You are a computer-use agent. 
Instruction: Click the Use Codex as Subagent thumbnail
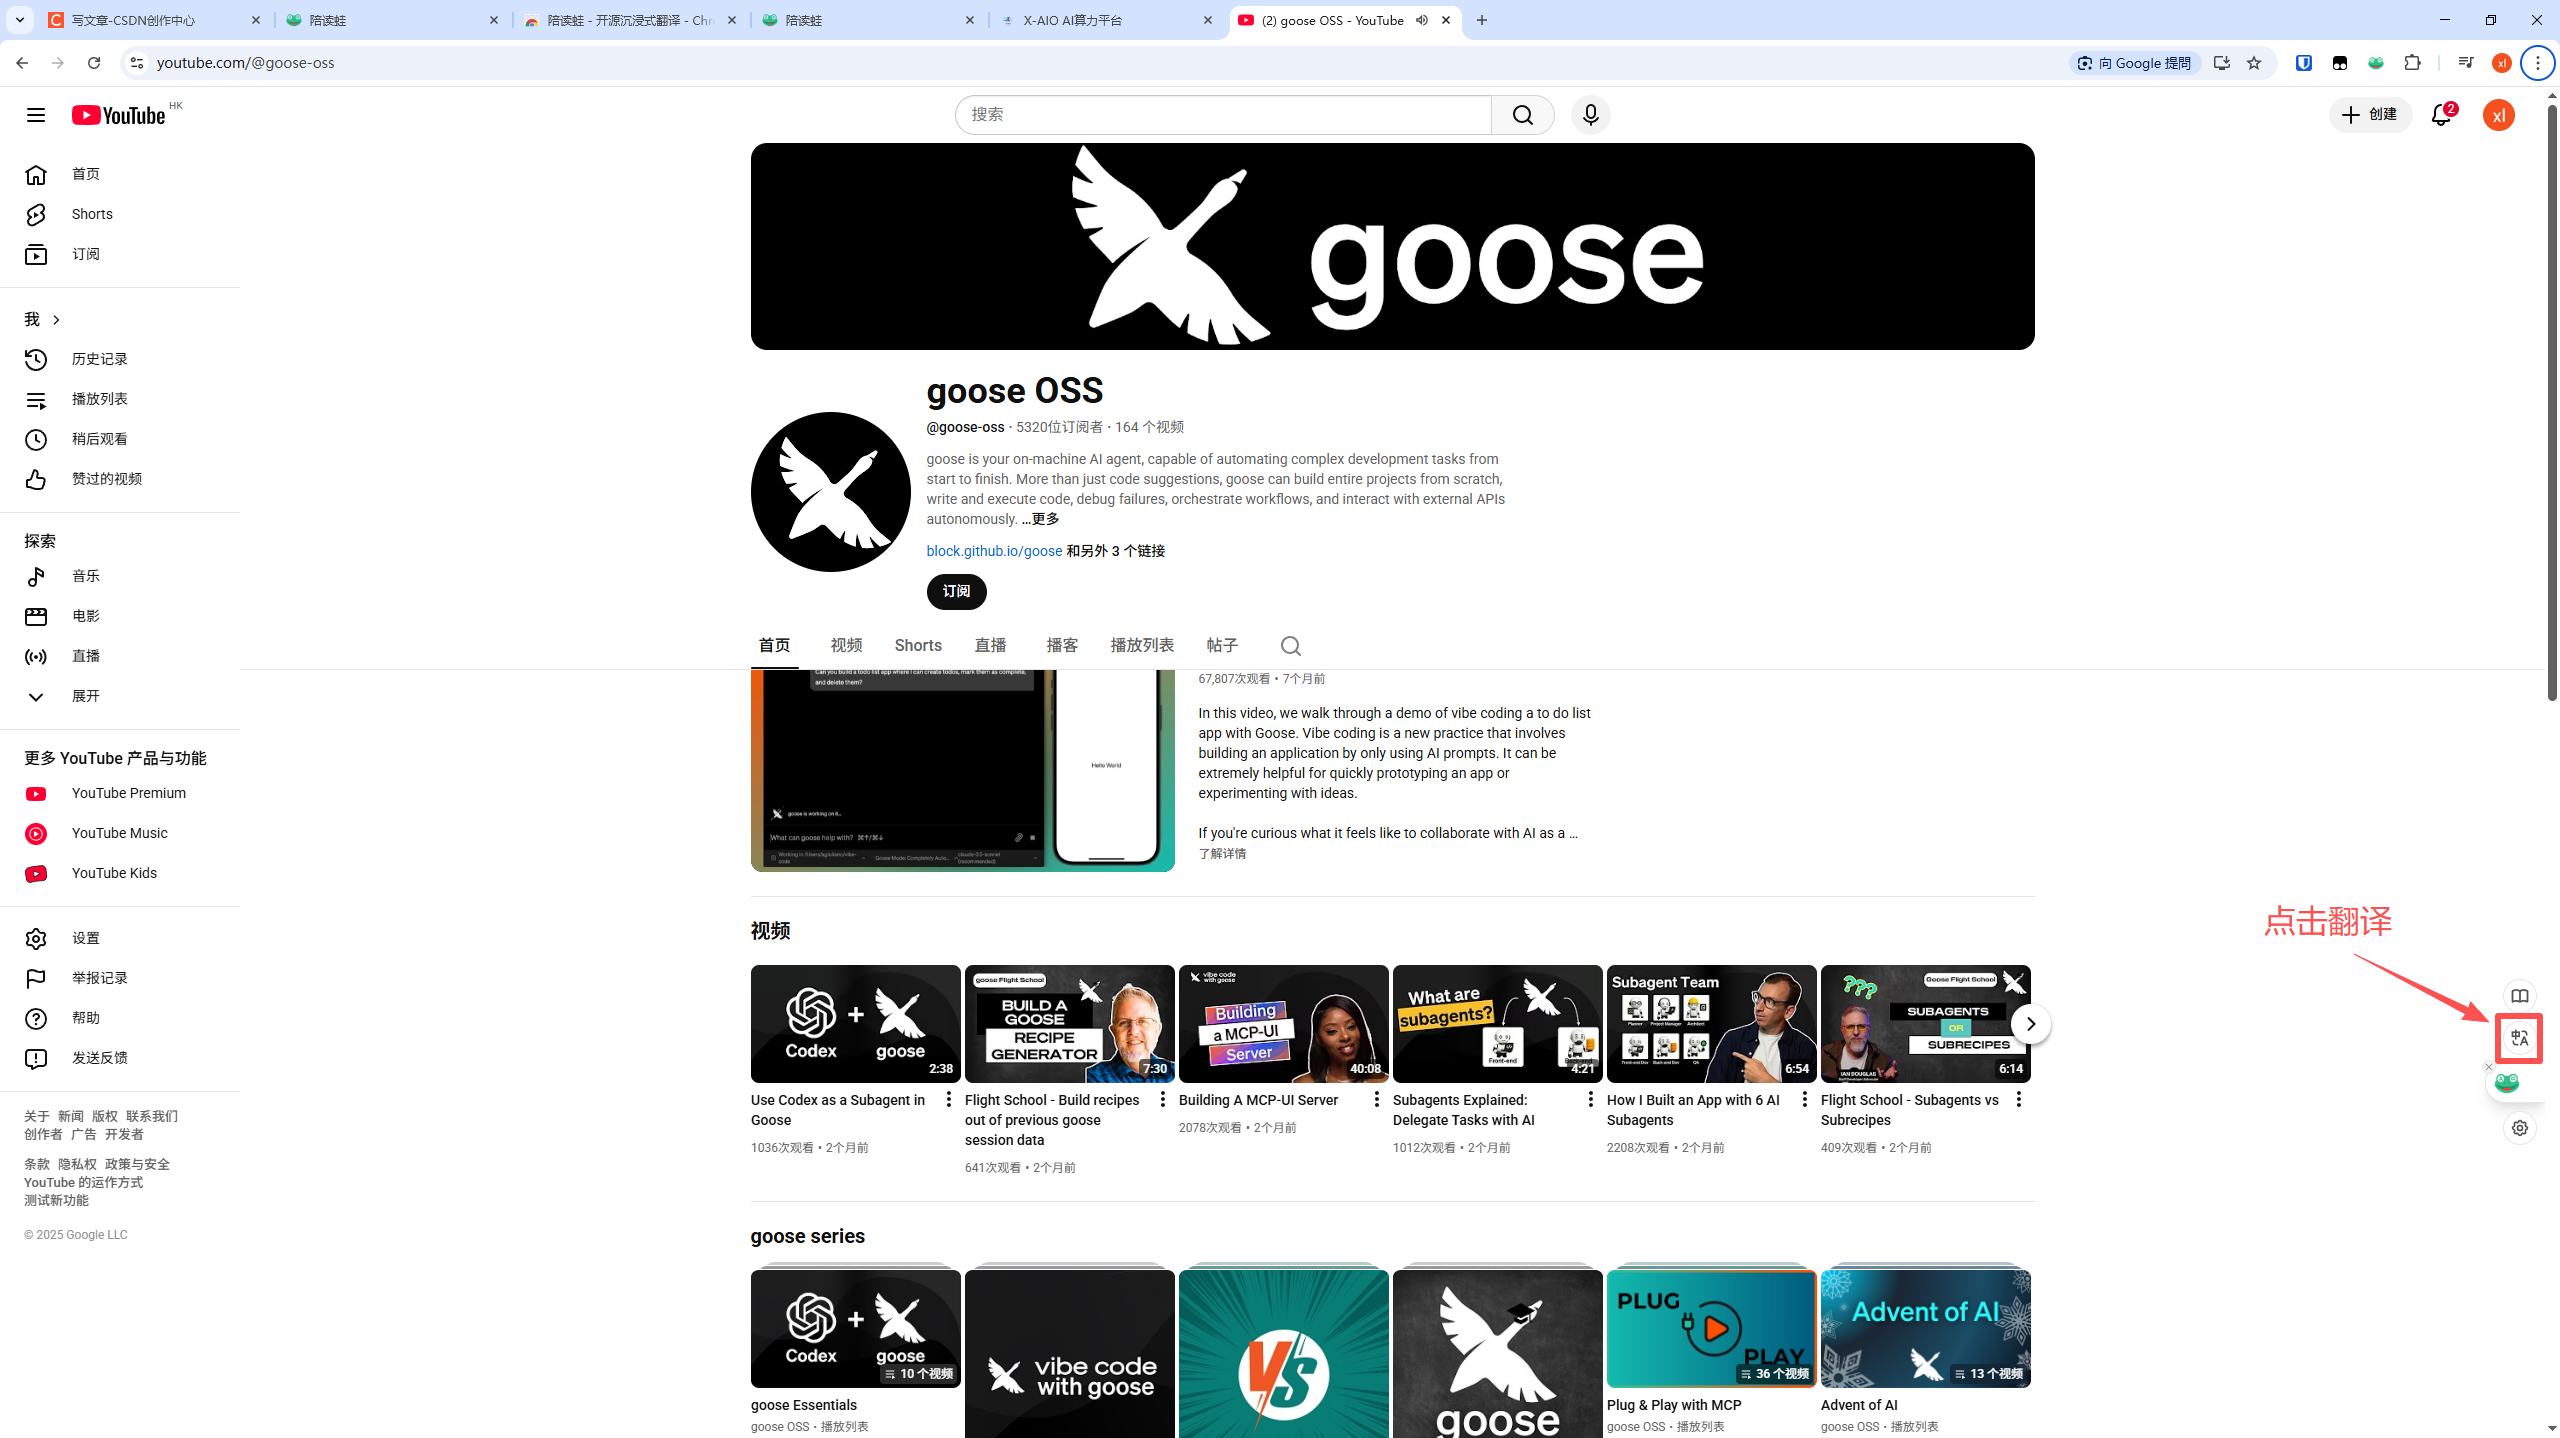point(855,1023)
